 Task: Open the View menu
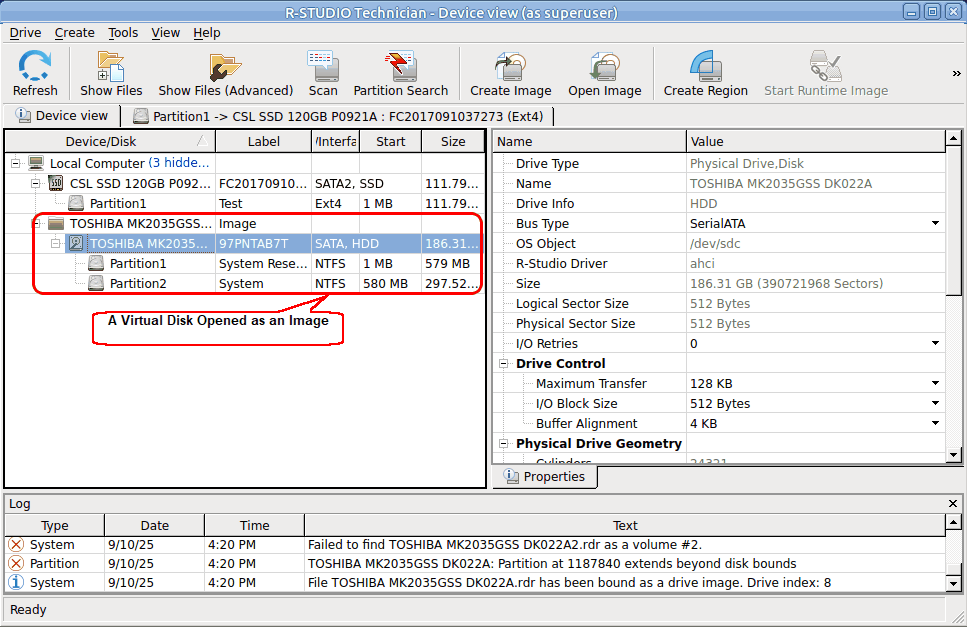coord(166,33)
